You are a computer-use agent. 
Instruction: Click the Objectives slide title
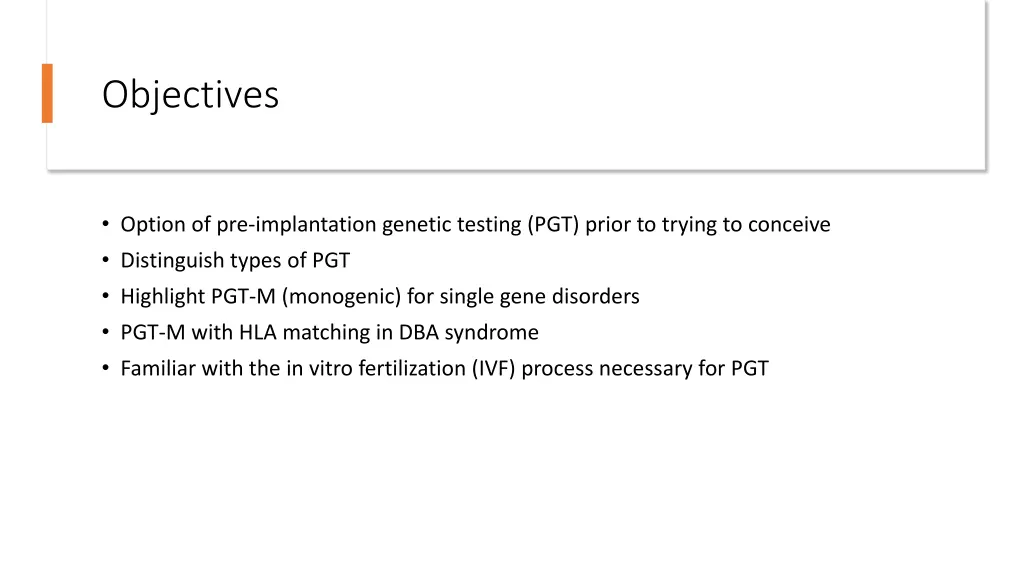(190, 95)
